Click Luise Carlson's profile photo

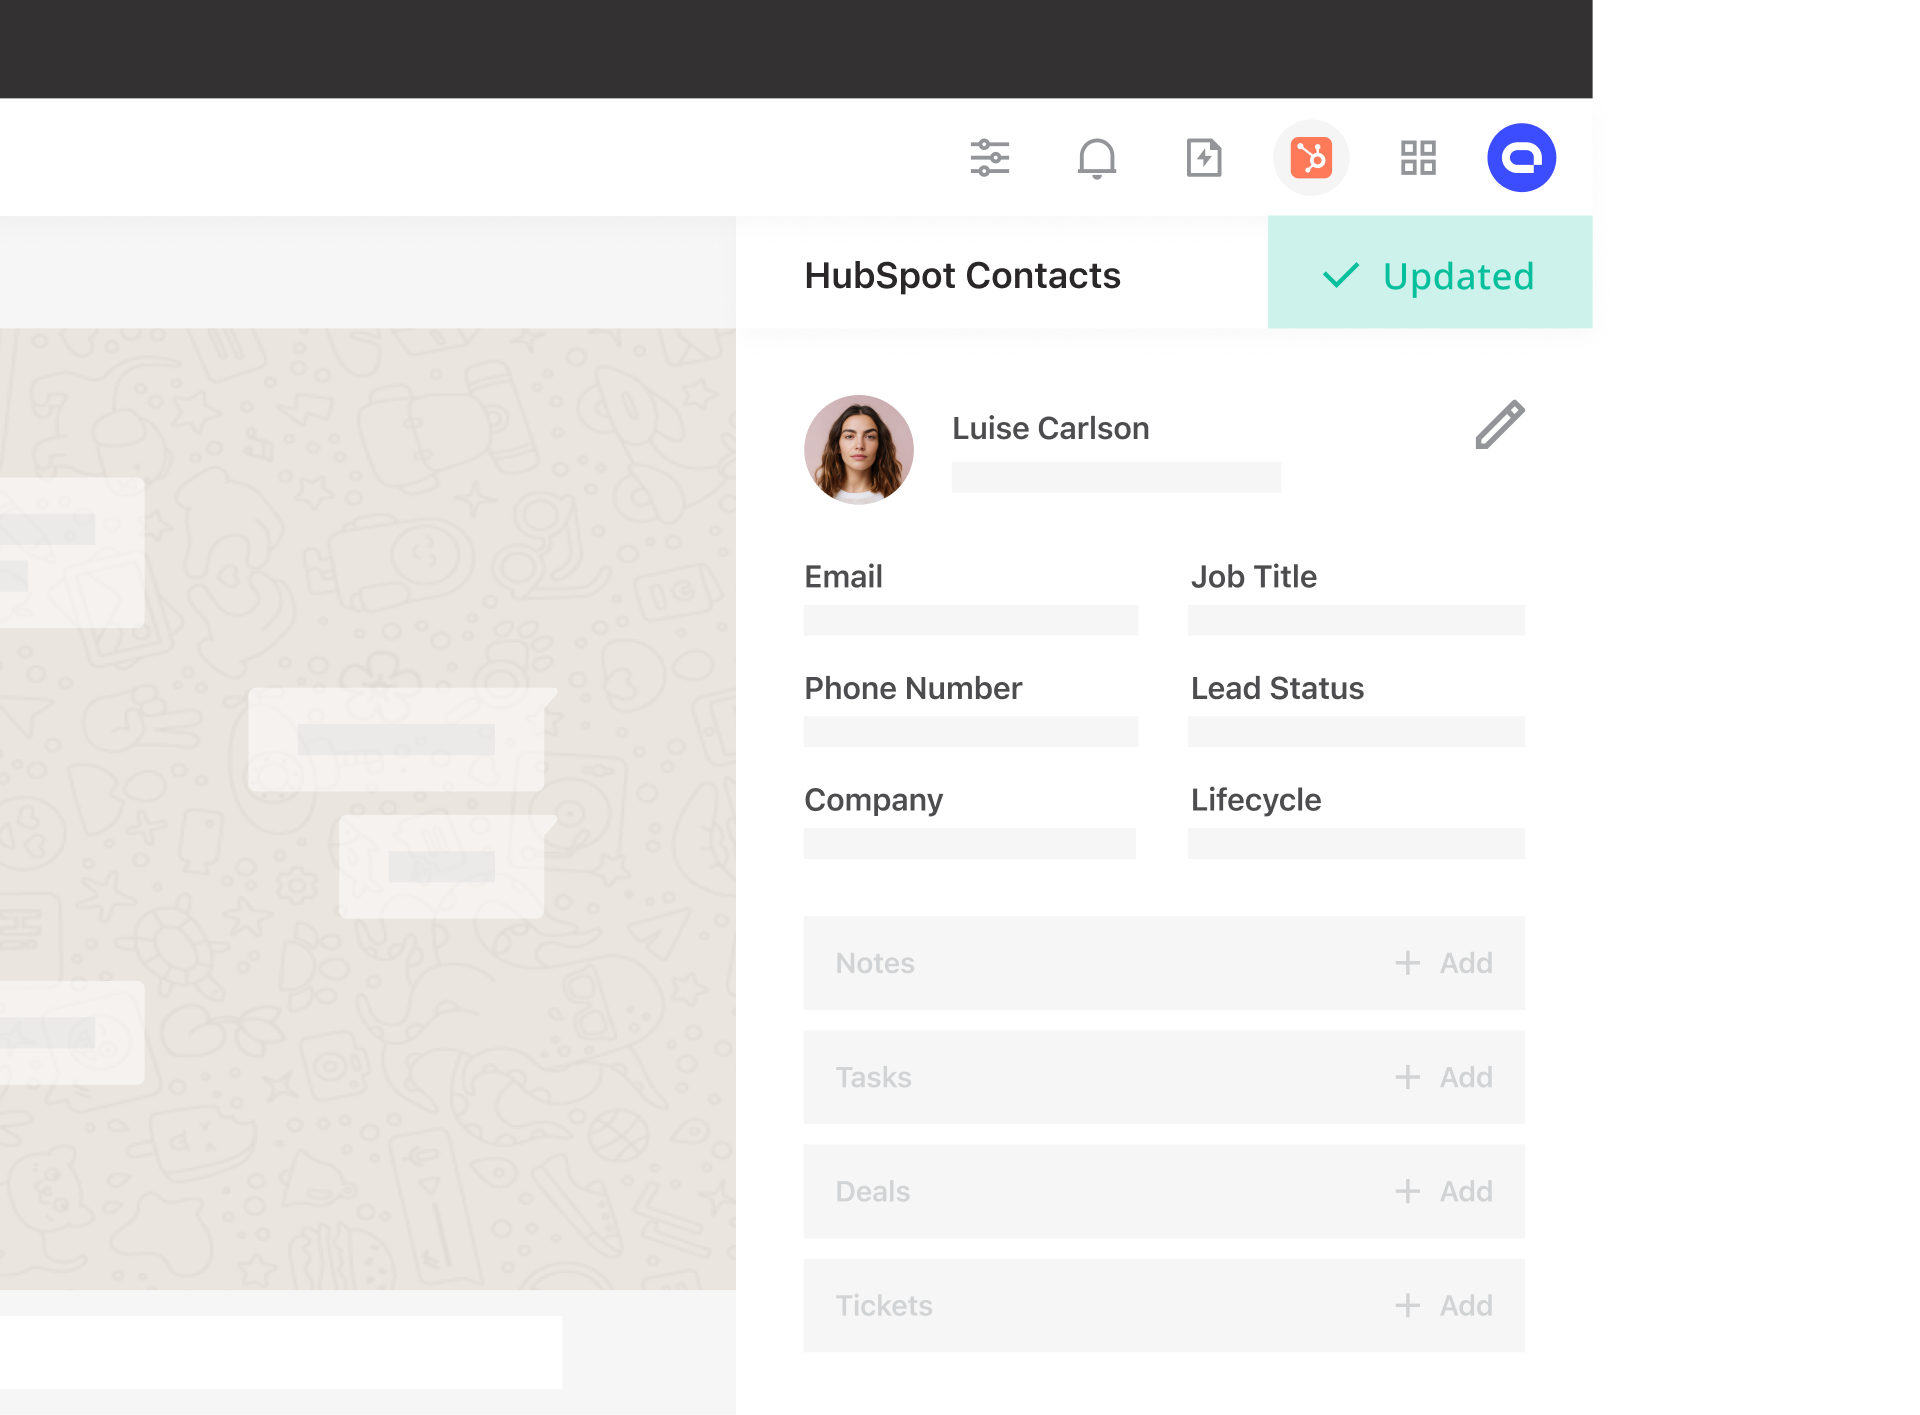858,450
